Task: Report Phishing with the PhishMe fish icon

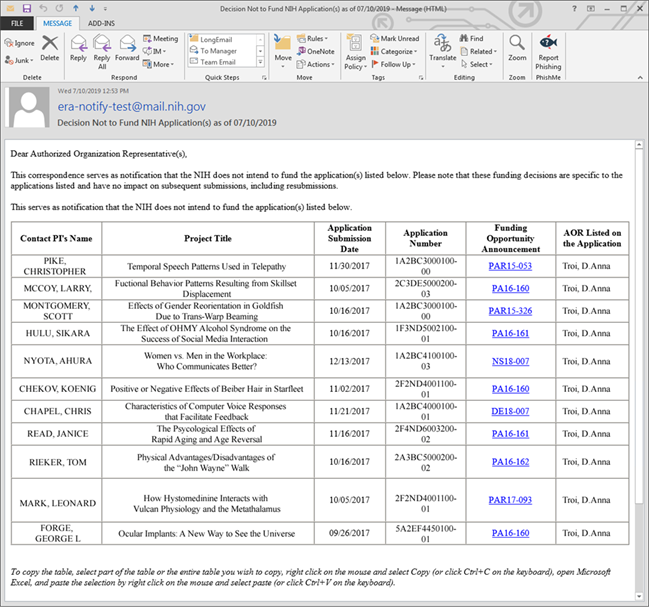Action: pyautogui.click(x=548, y=42)
